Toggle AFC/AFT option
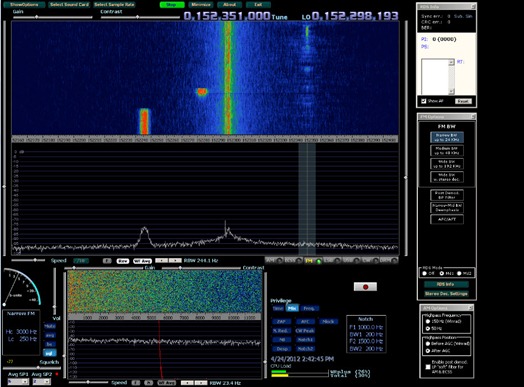 tap(447, 220)
